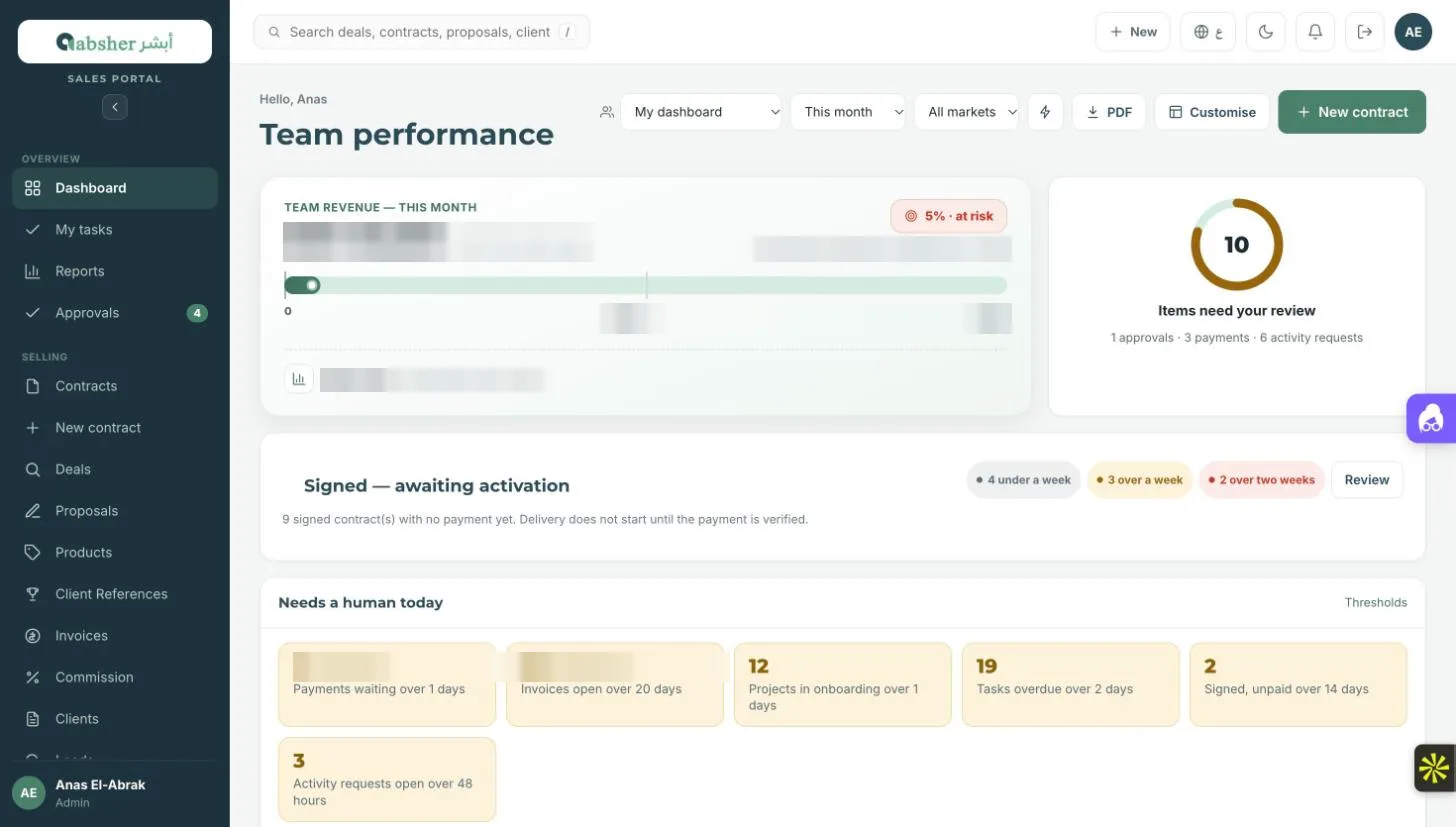Switch language with the globe button
The height and width of the screenshot is (827, 1456).
[x=1208, y=32]
